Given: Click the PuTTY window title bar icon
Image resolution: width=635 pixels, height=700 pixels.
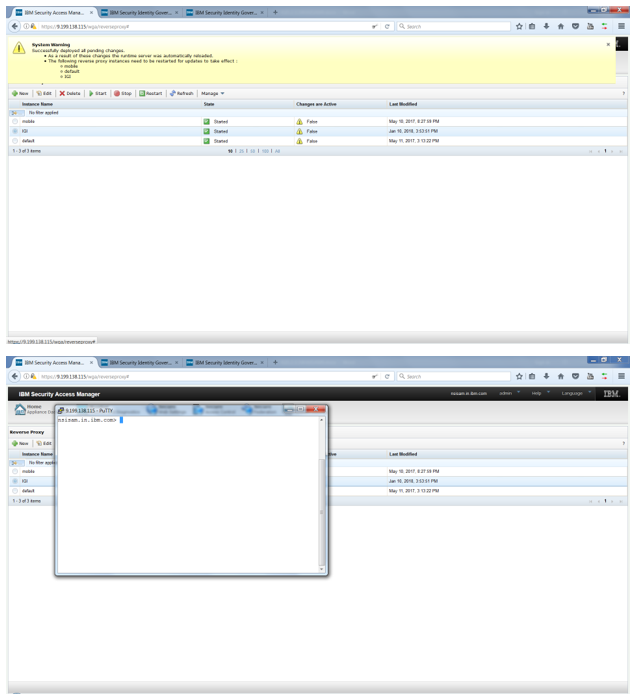Looking at the screenshot, I should [61, 410].
